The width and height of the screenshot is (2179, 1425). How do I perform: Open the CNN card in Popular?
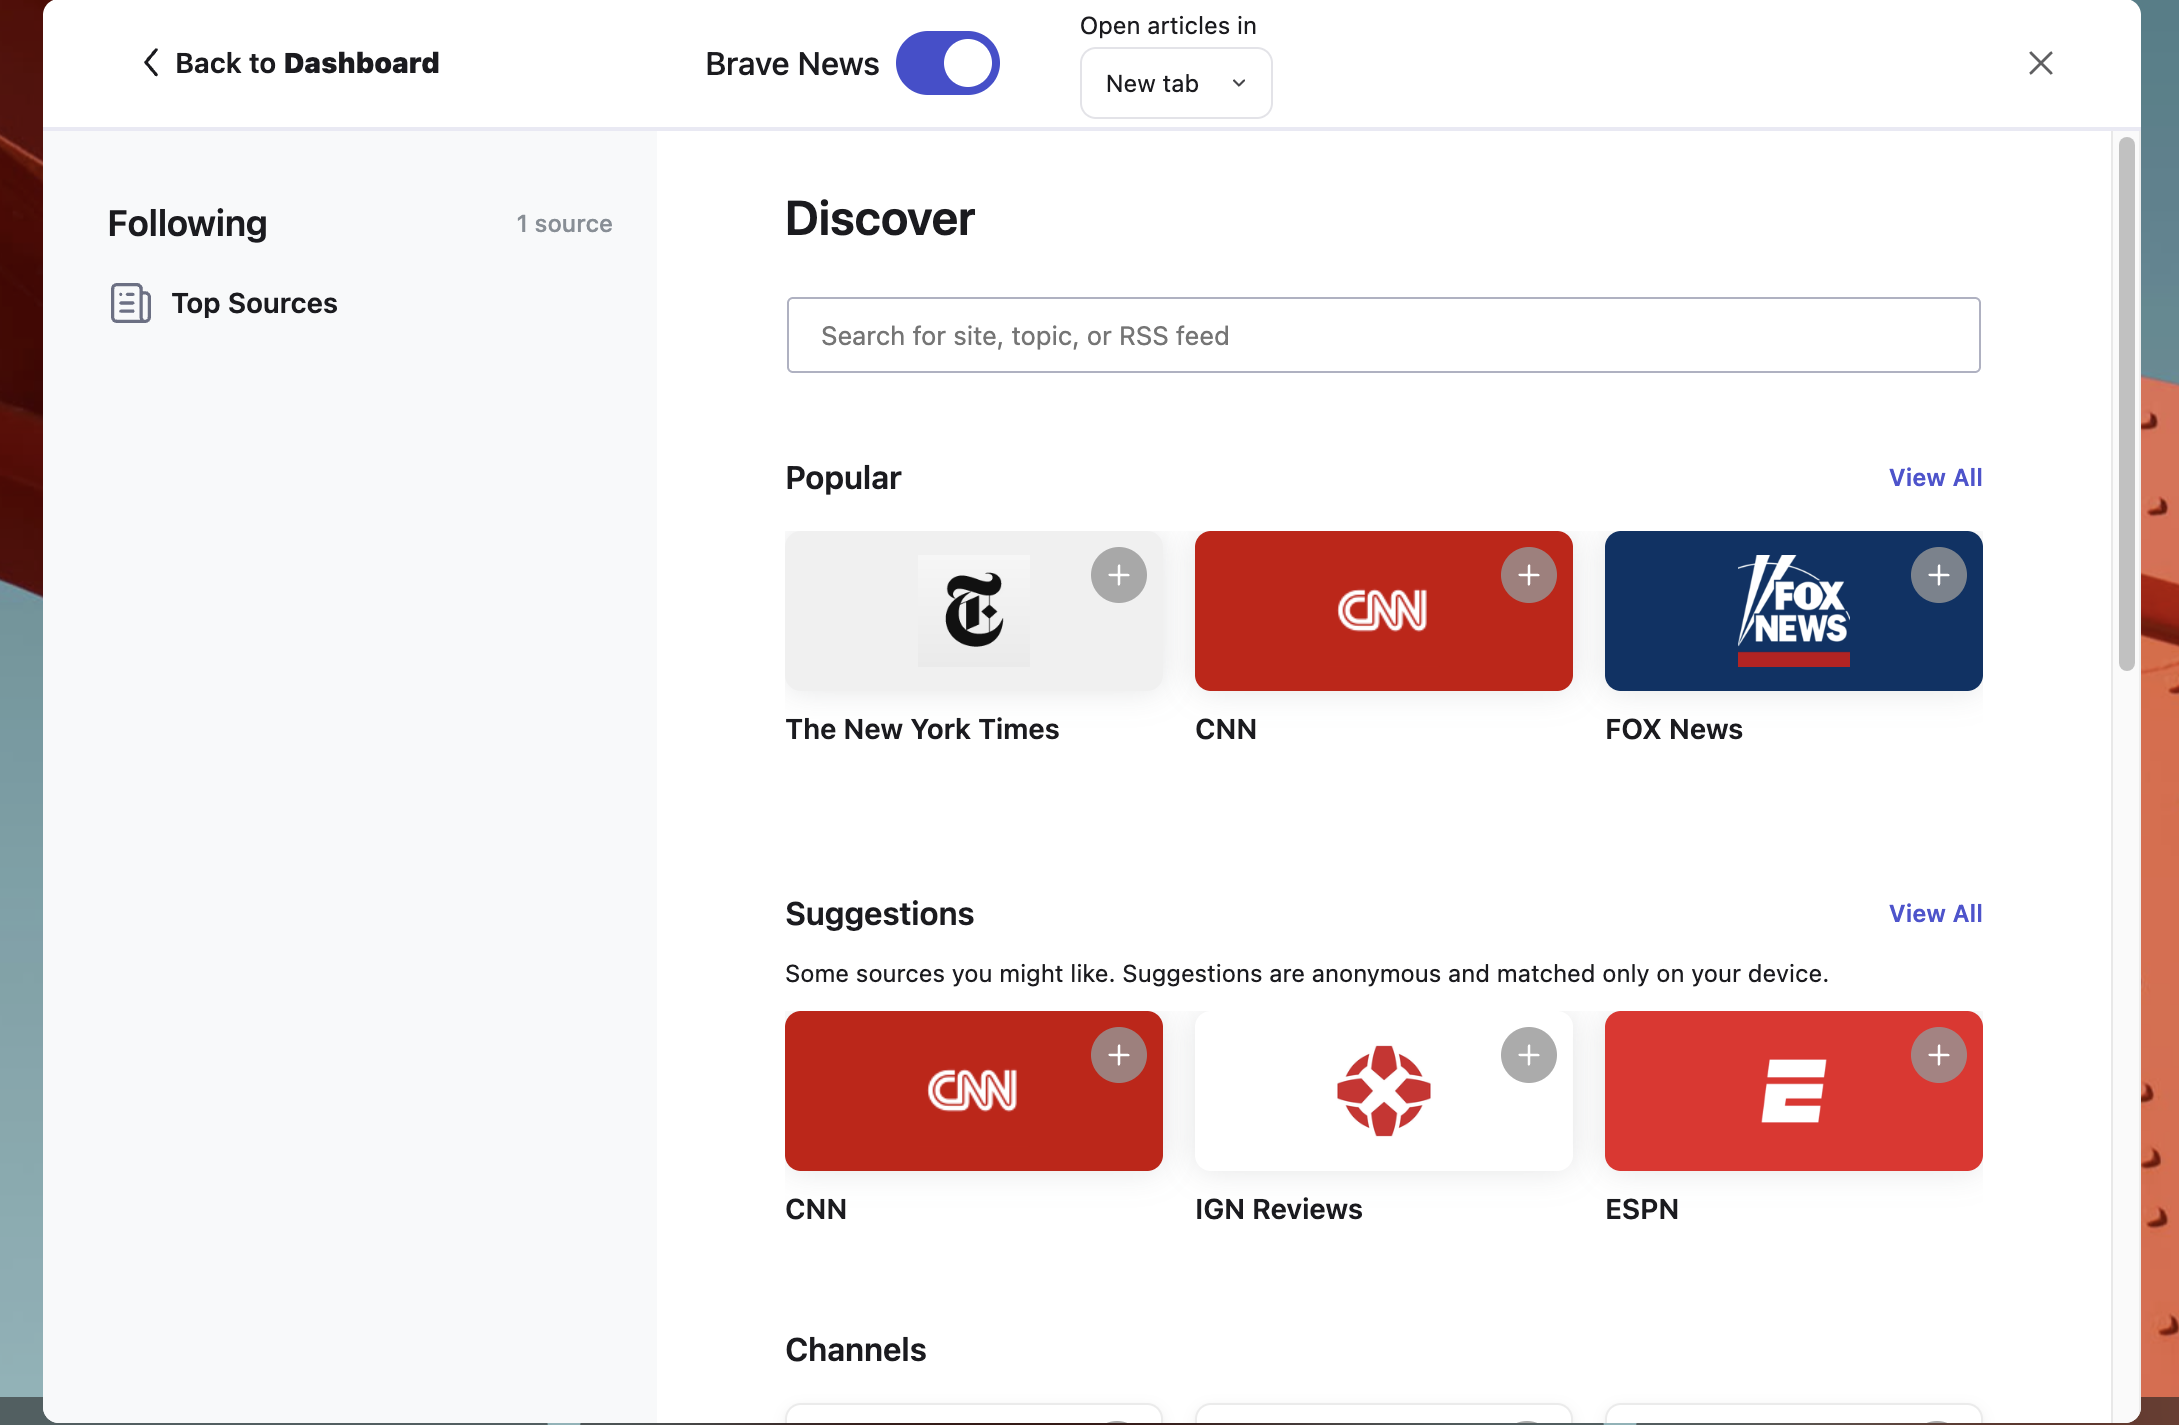tap(1383, 611)
